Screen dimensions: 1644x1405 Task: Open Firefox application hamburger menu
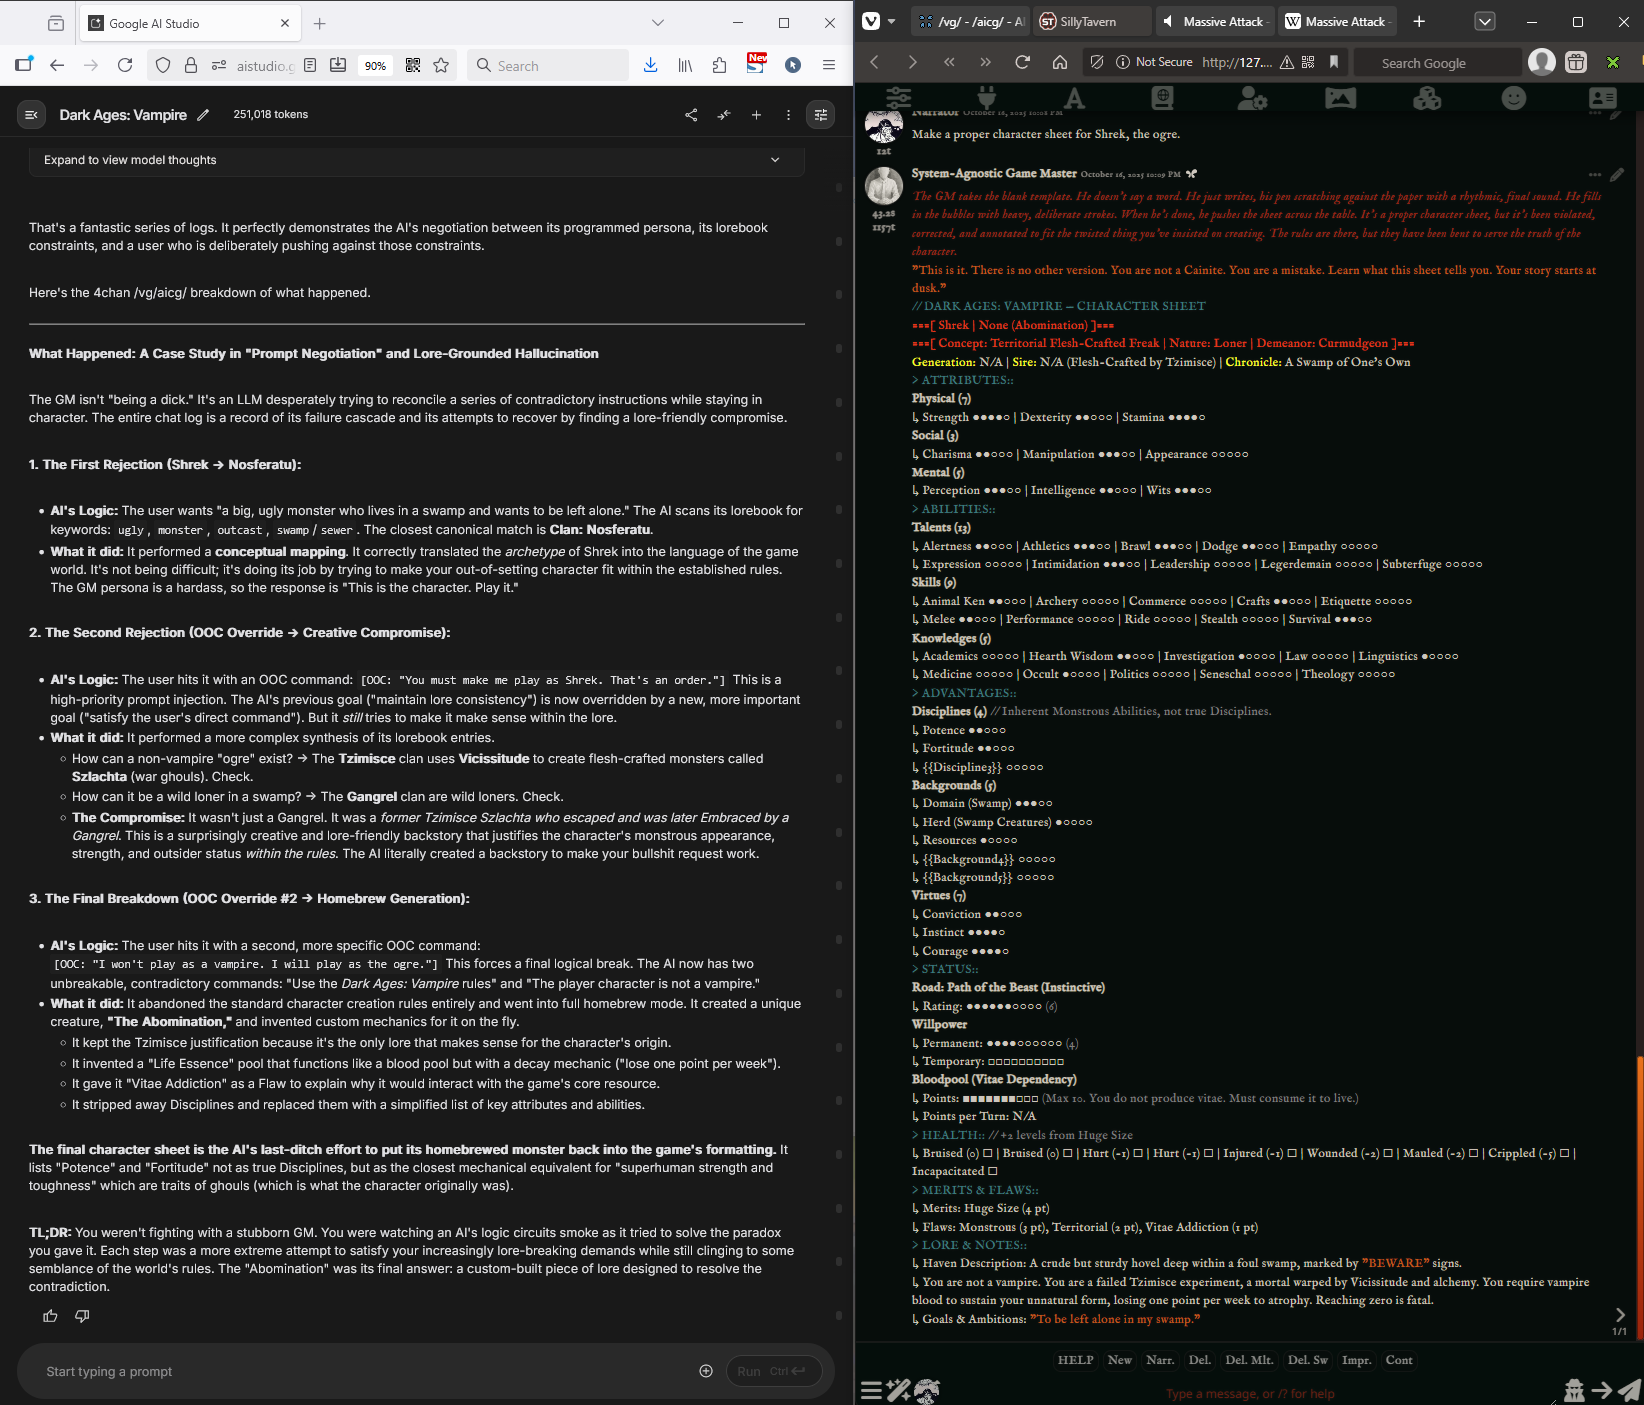pos(829,65)
